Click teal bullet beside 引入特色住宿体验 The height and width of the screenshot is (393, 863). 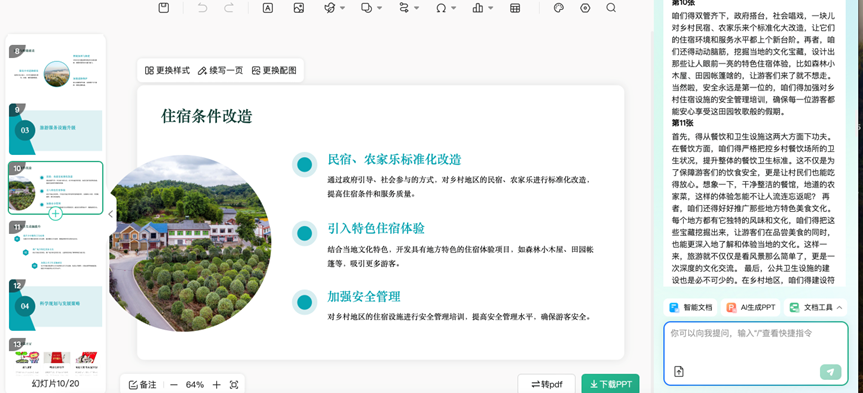pos(304,233)
